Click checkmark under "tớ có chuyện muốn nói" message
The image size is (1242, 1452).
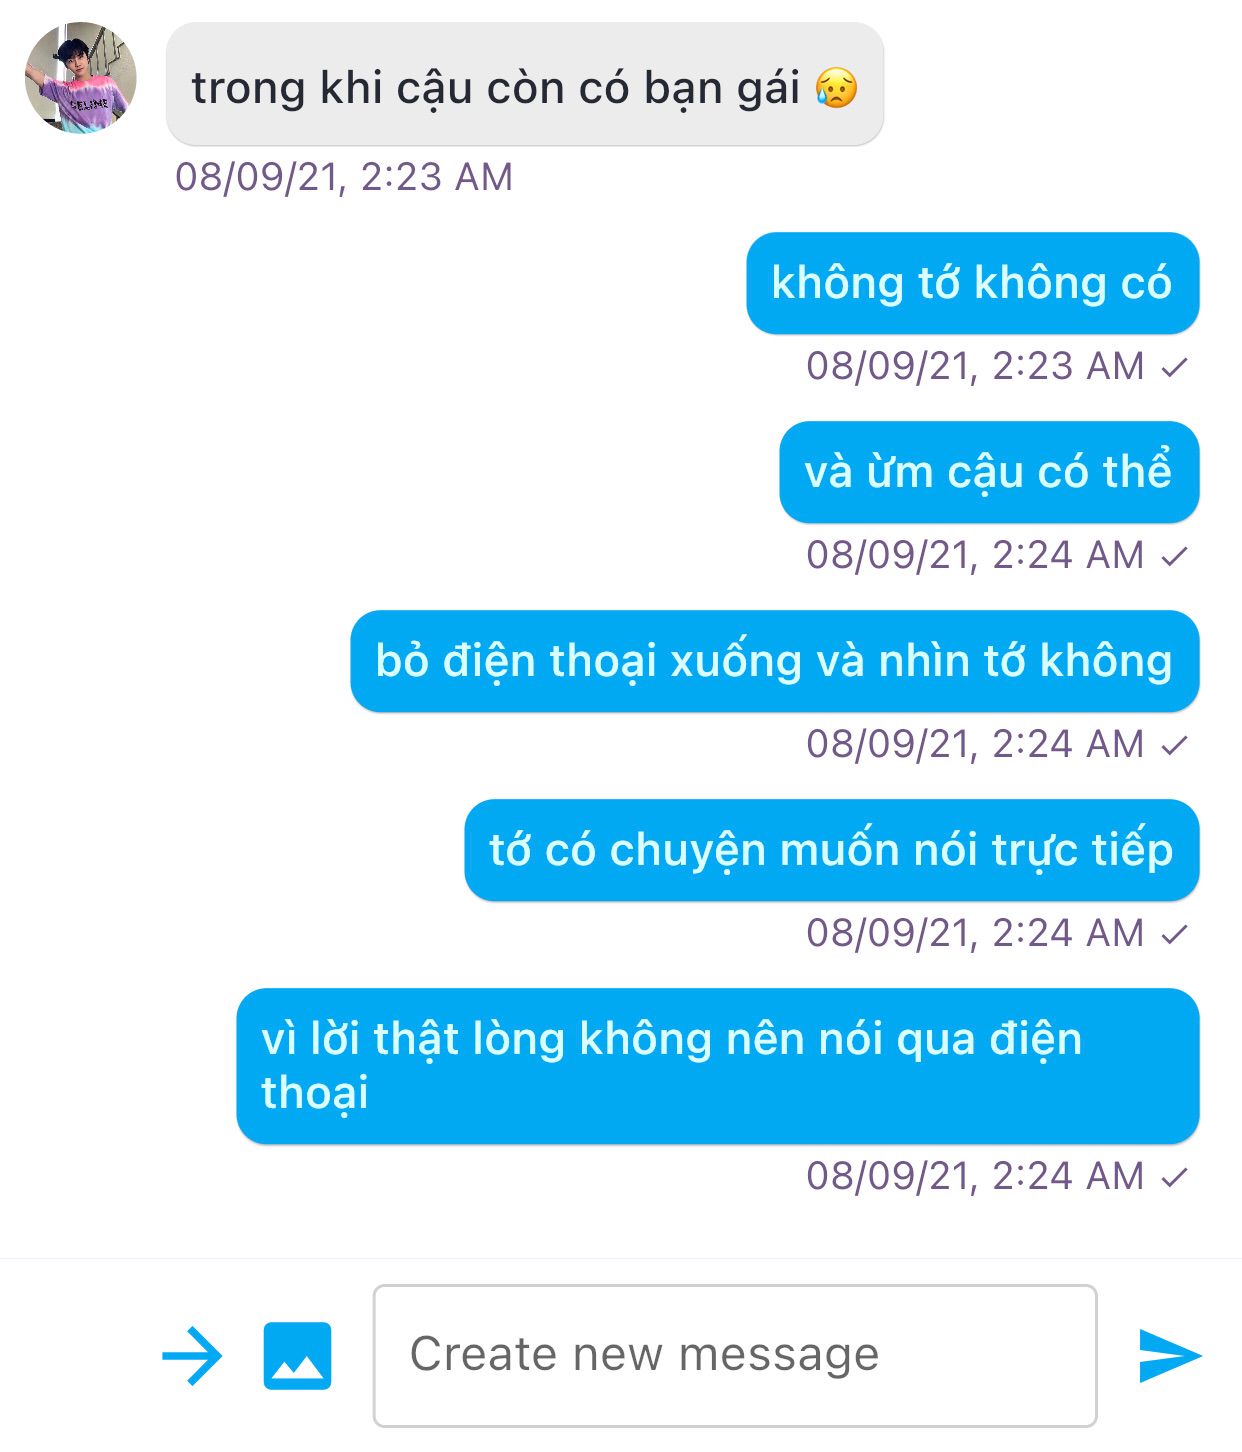[x=1174, y=935]
